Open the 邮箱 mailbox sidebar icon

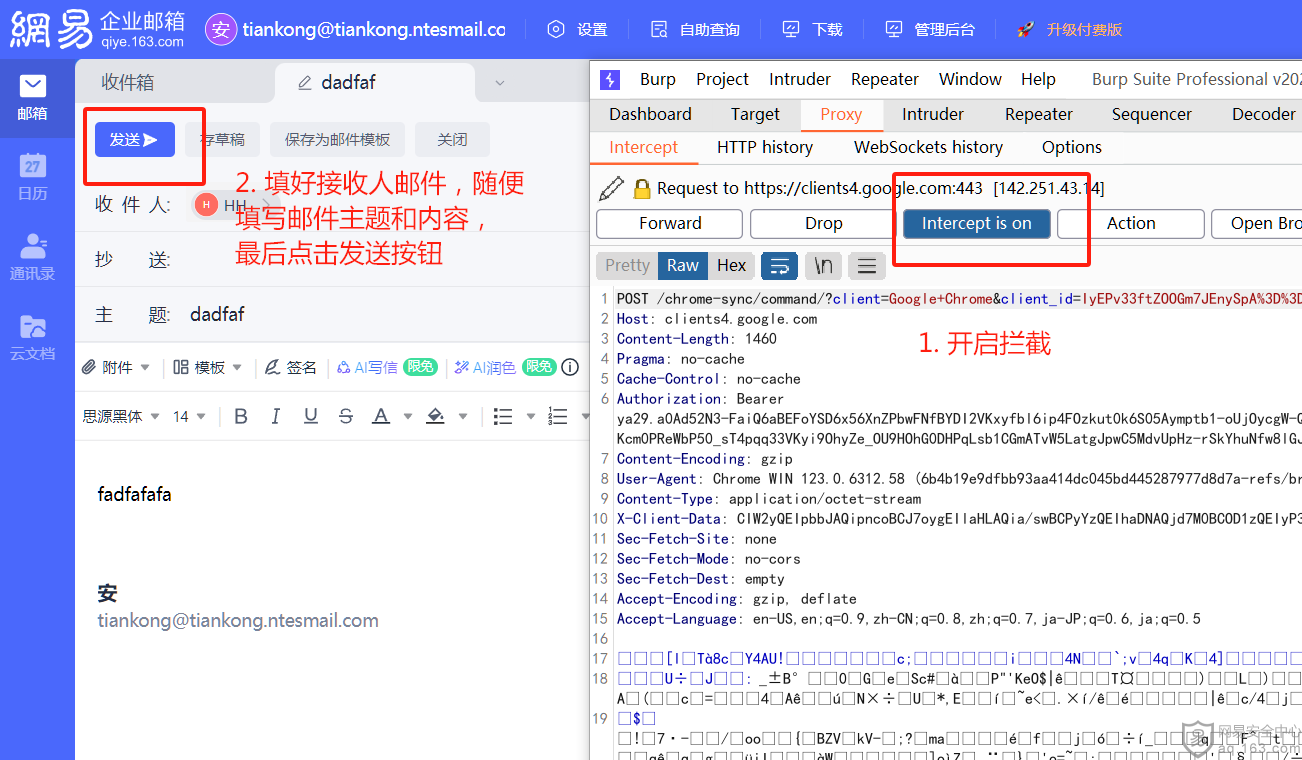point(32,98)
